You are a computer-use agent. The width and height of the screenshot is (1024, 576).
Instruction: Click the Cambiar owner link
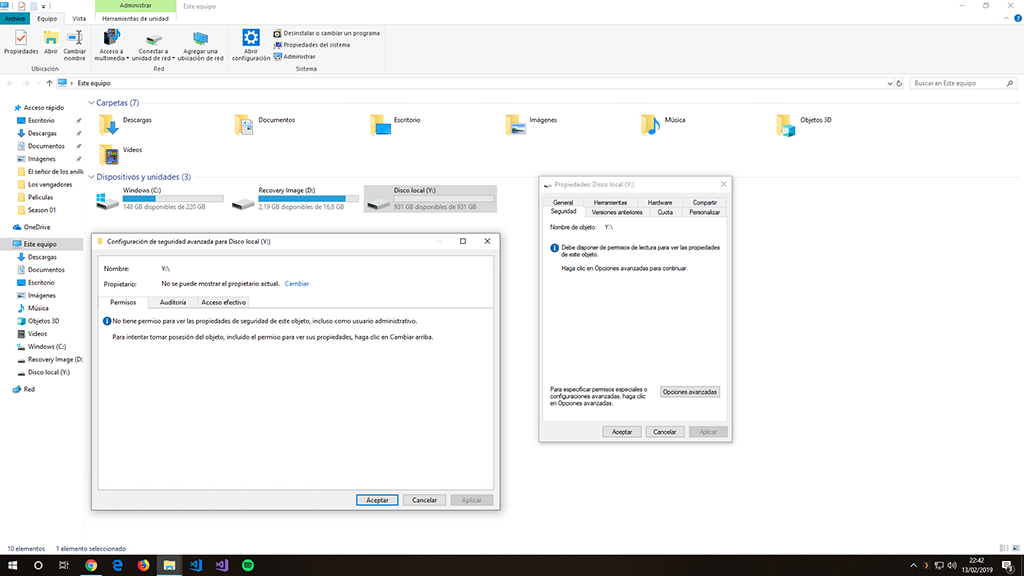pyautogui.click(x=297, y=284)
